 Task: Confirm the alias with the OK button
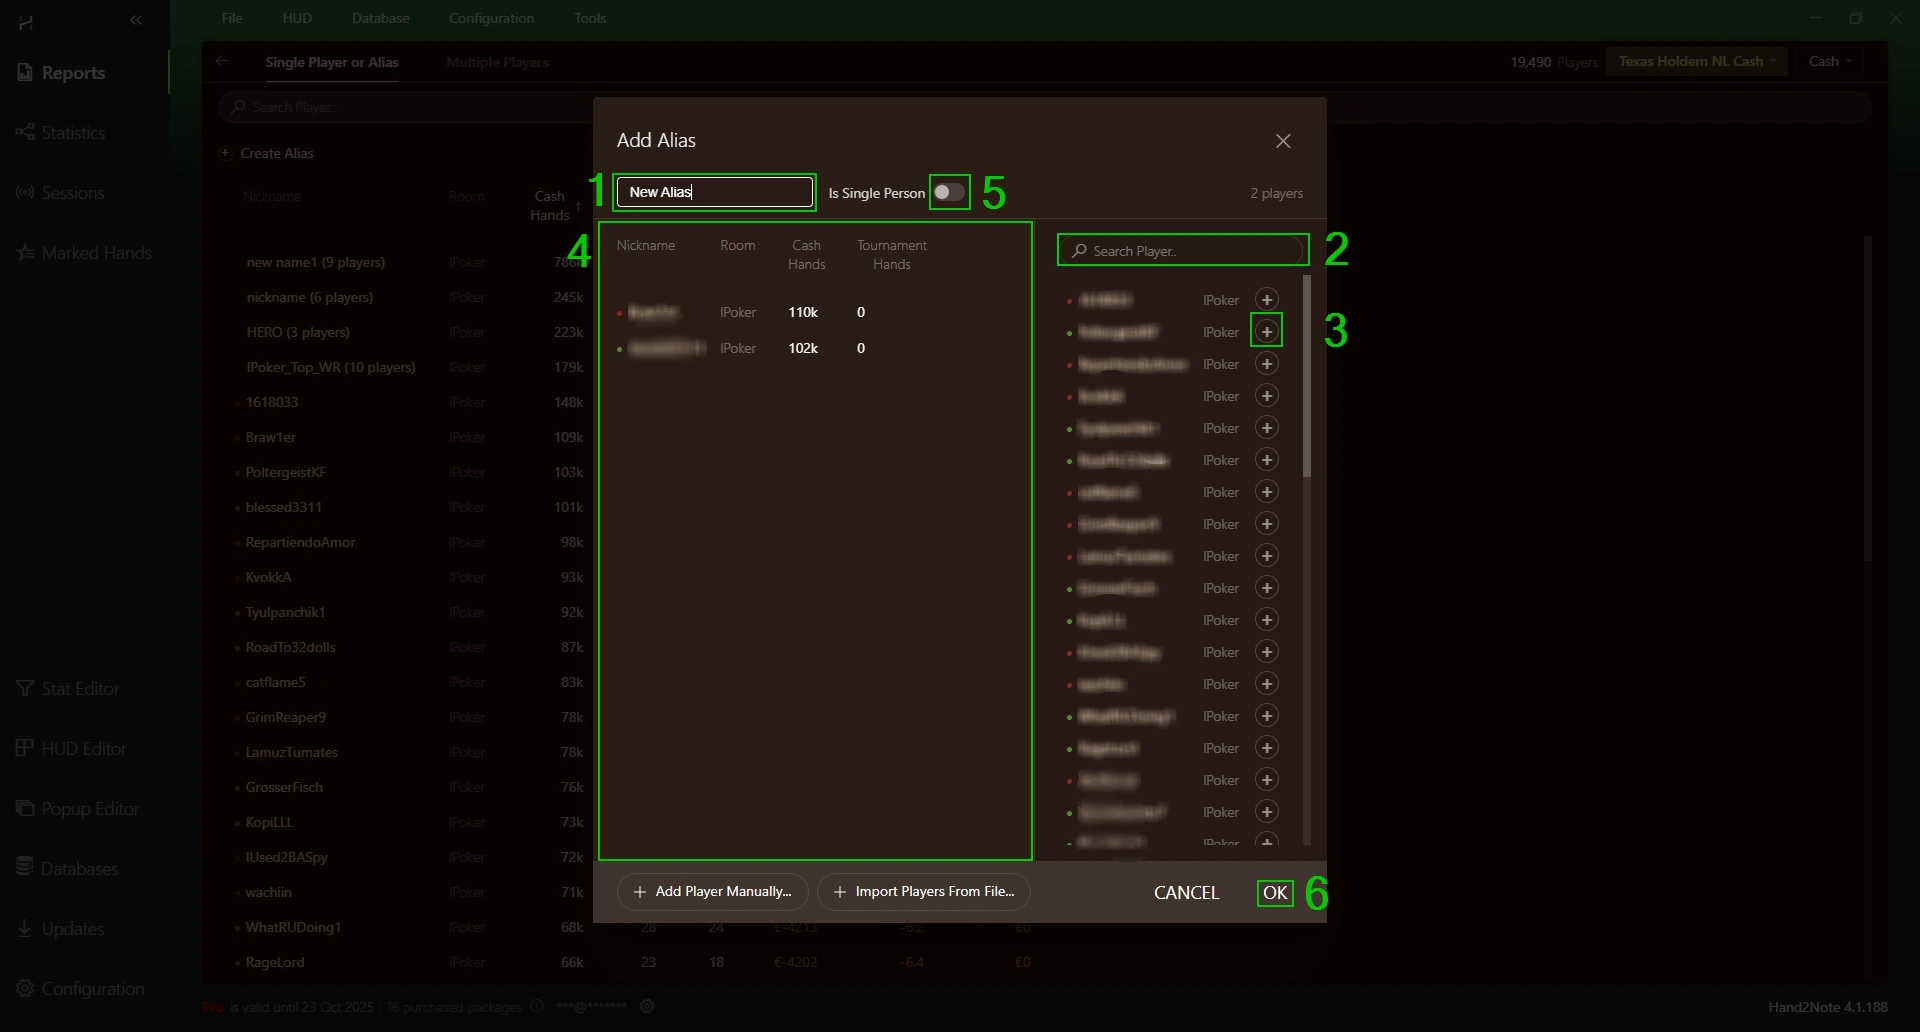click(1275, 893)
